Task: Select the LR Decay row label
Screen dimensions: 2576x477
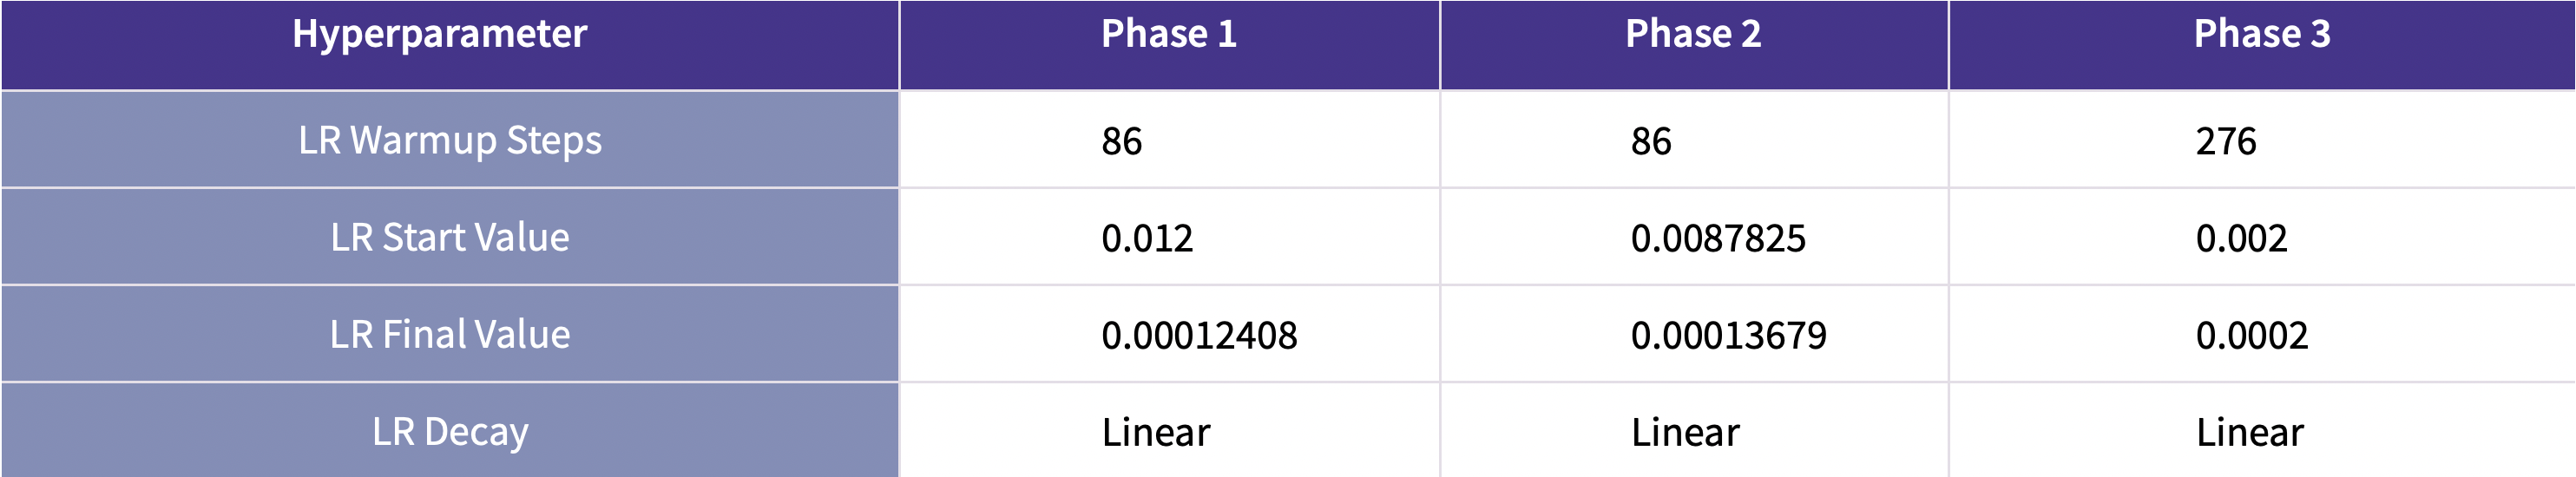Action: [450, 432]
